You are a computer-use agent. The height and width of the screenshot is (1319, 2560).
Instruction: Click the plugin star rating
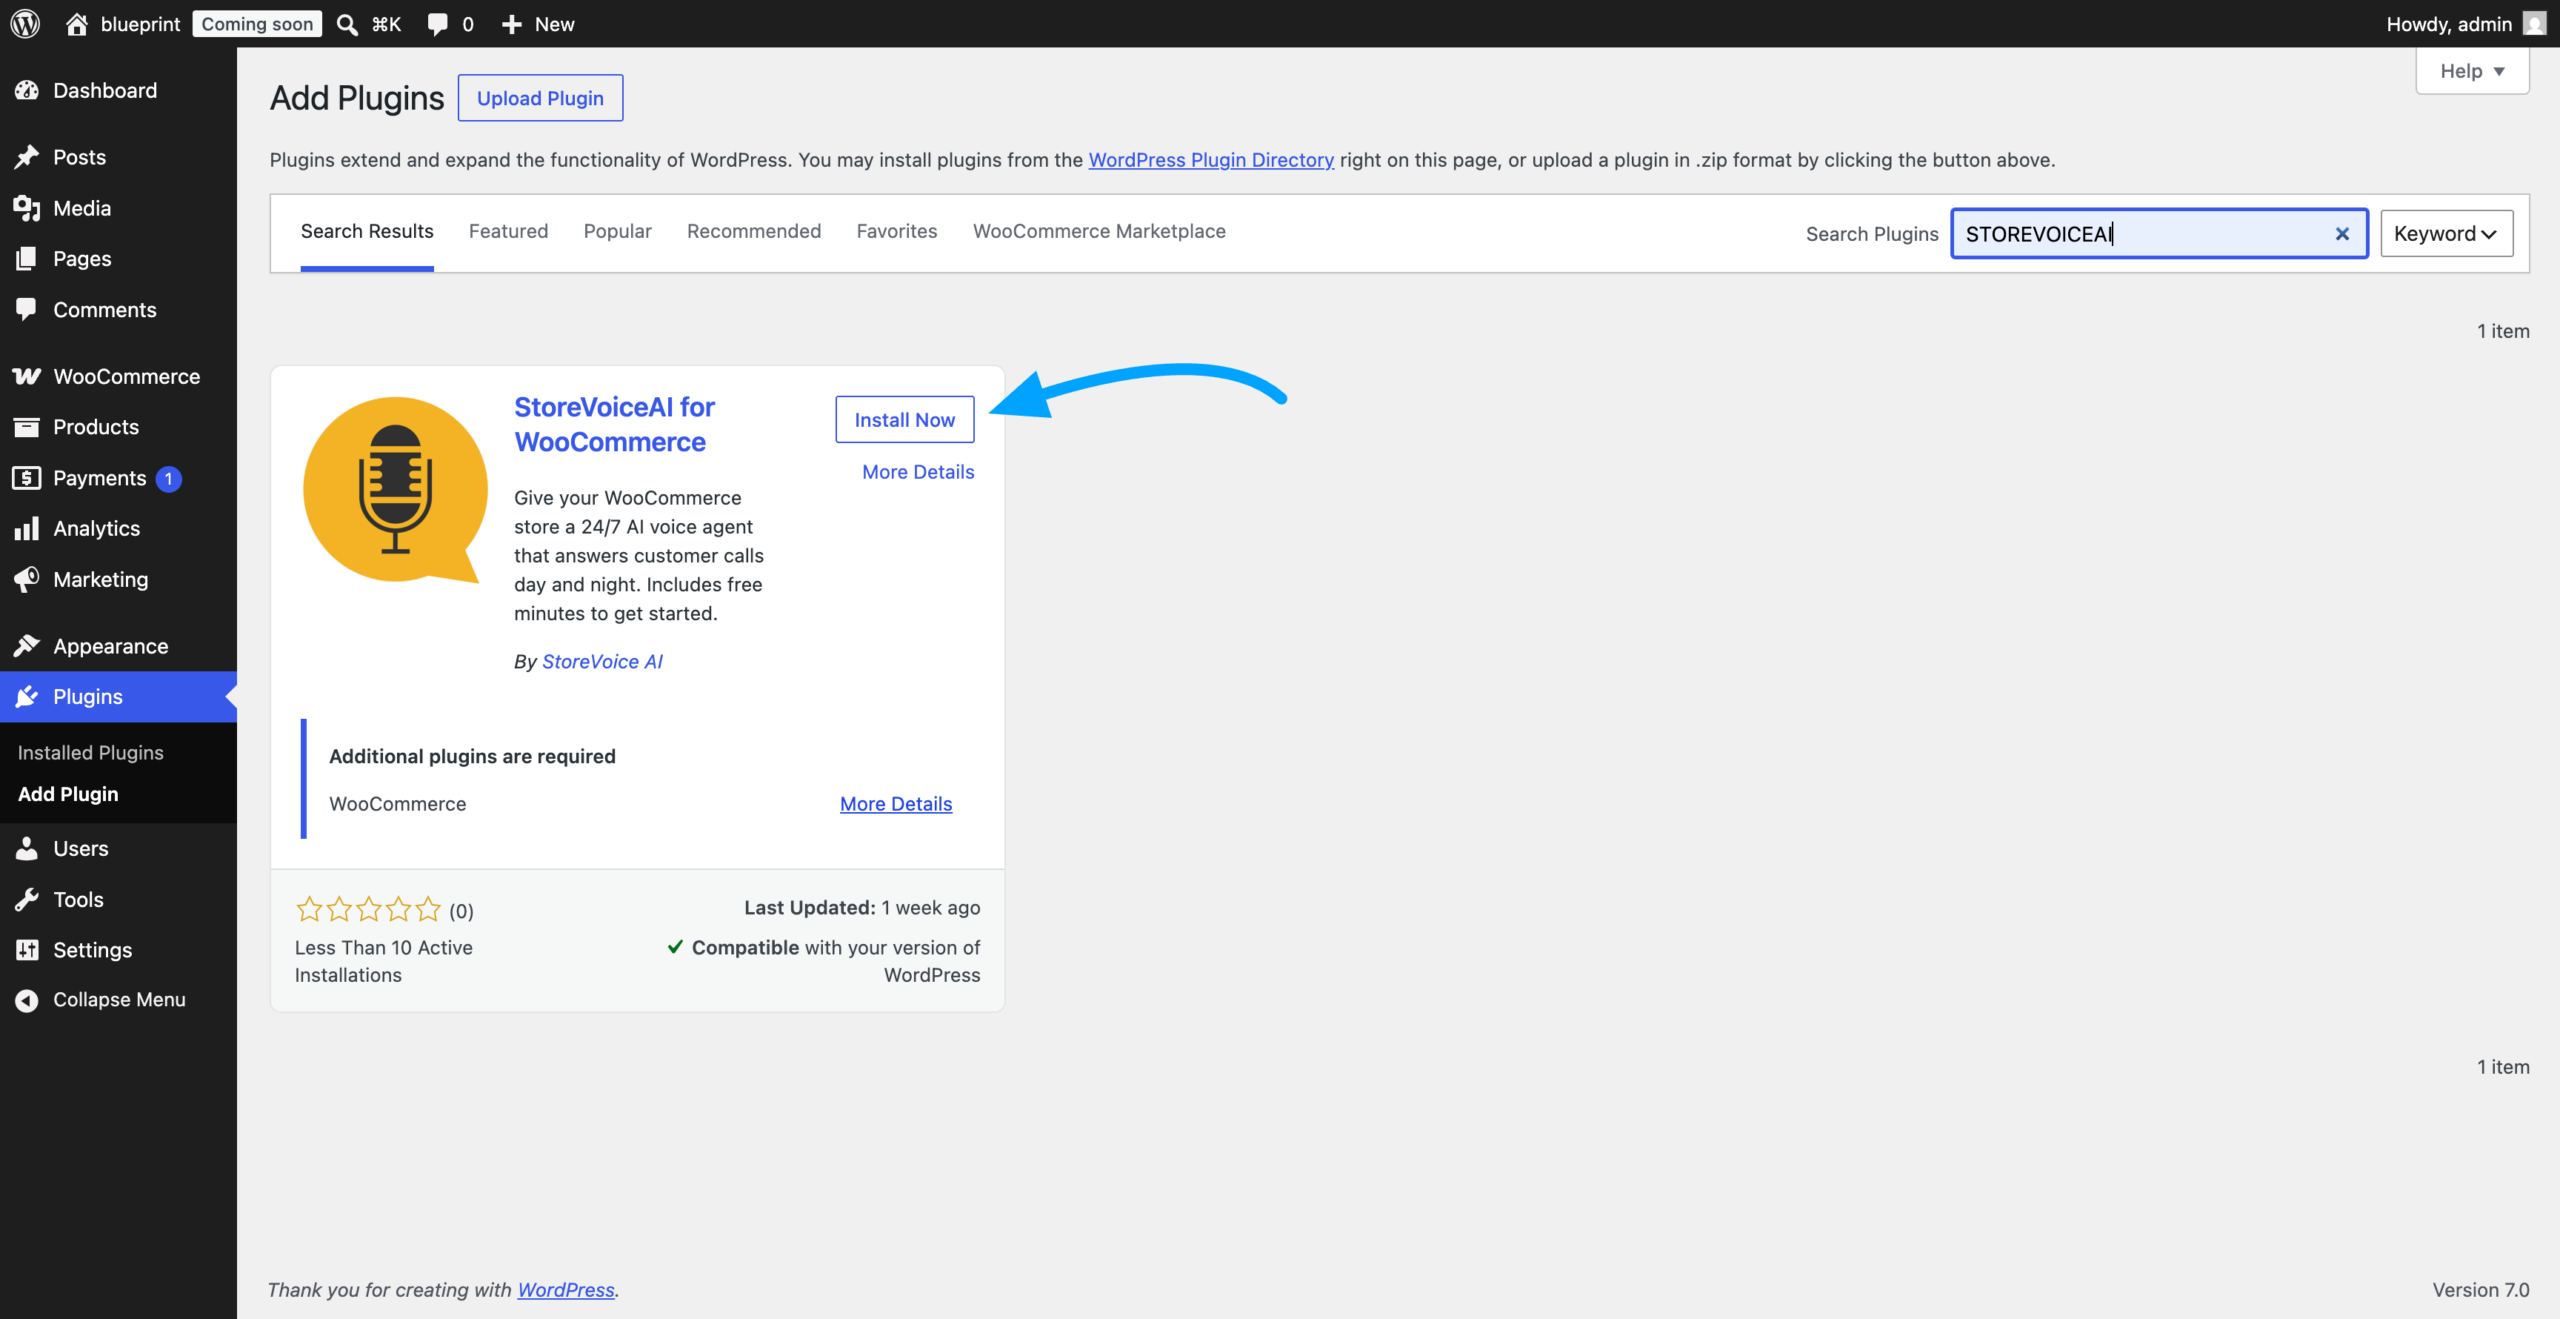click(x=368, y=909)
